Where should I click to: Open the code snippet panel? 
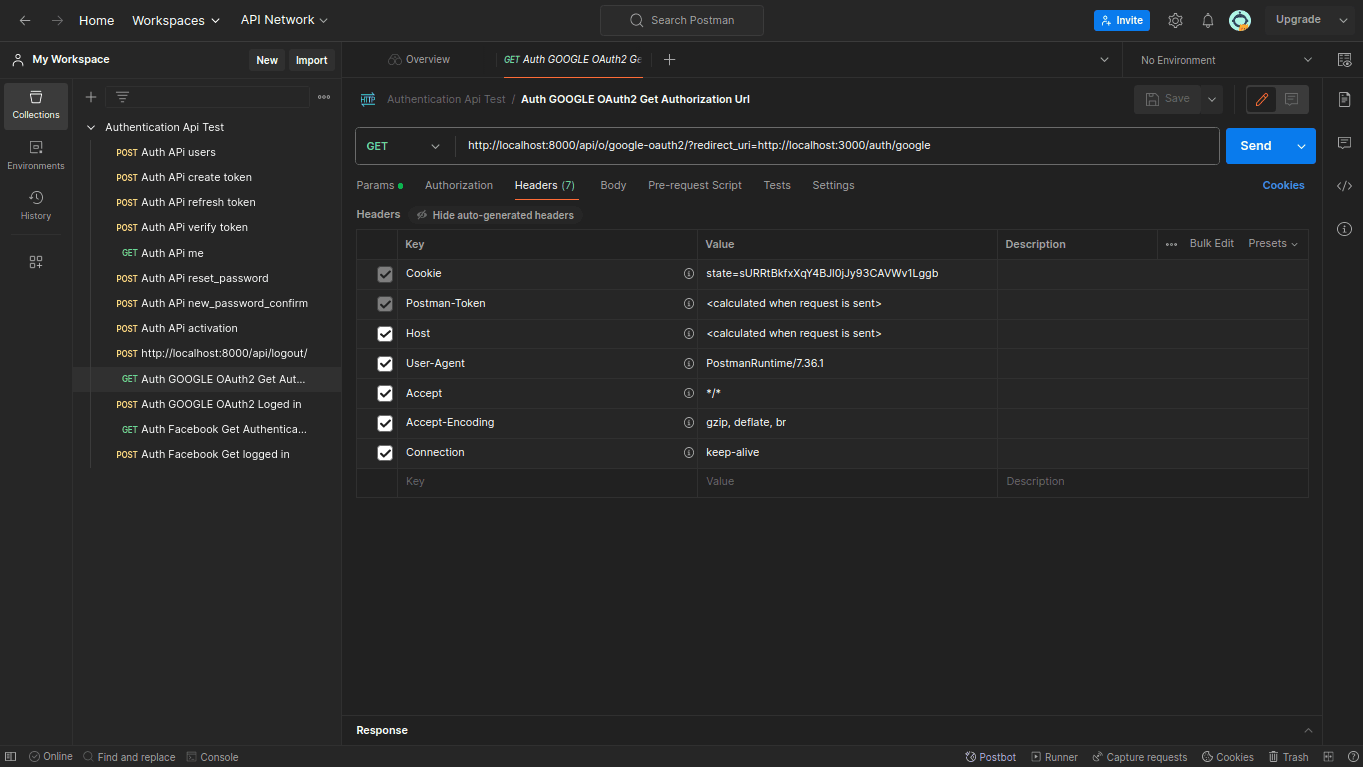(1344, 186)
